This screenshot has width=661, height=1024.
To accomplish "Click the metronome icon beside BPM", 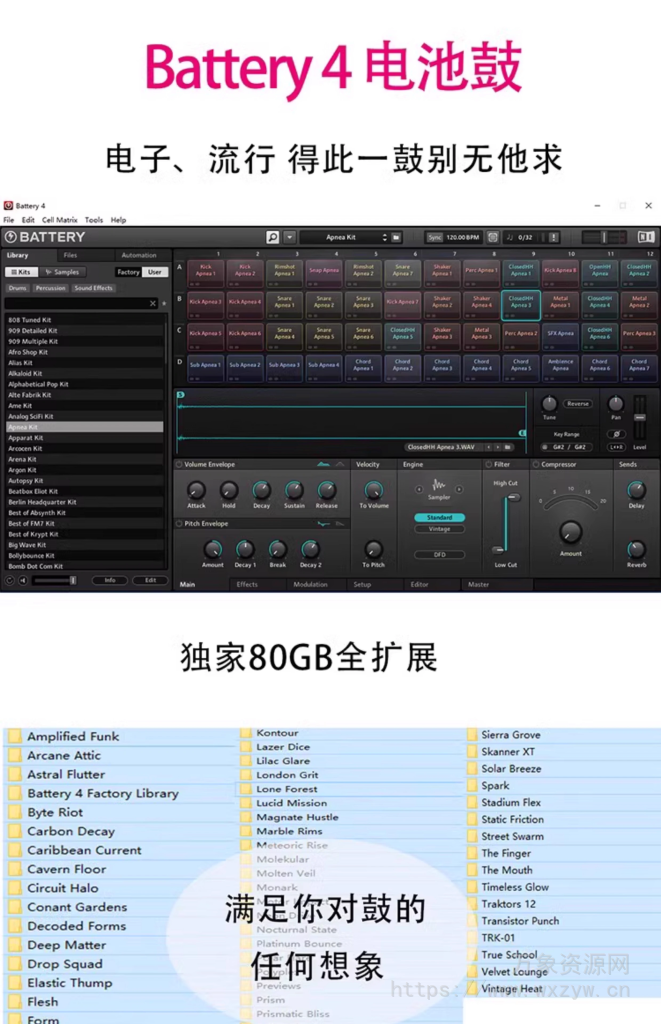I will [x=492, y=237].
